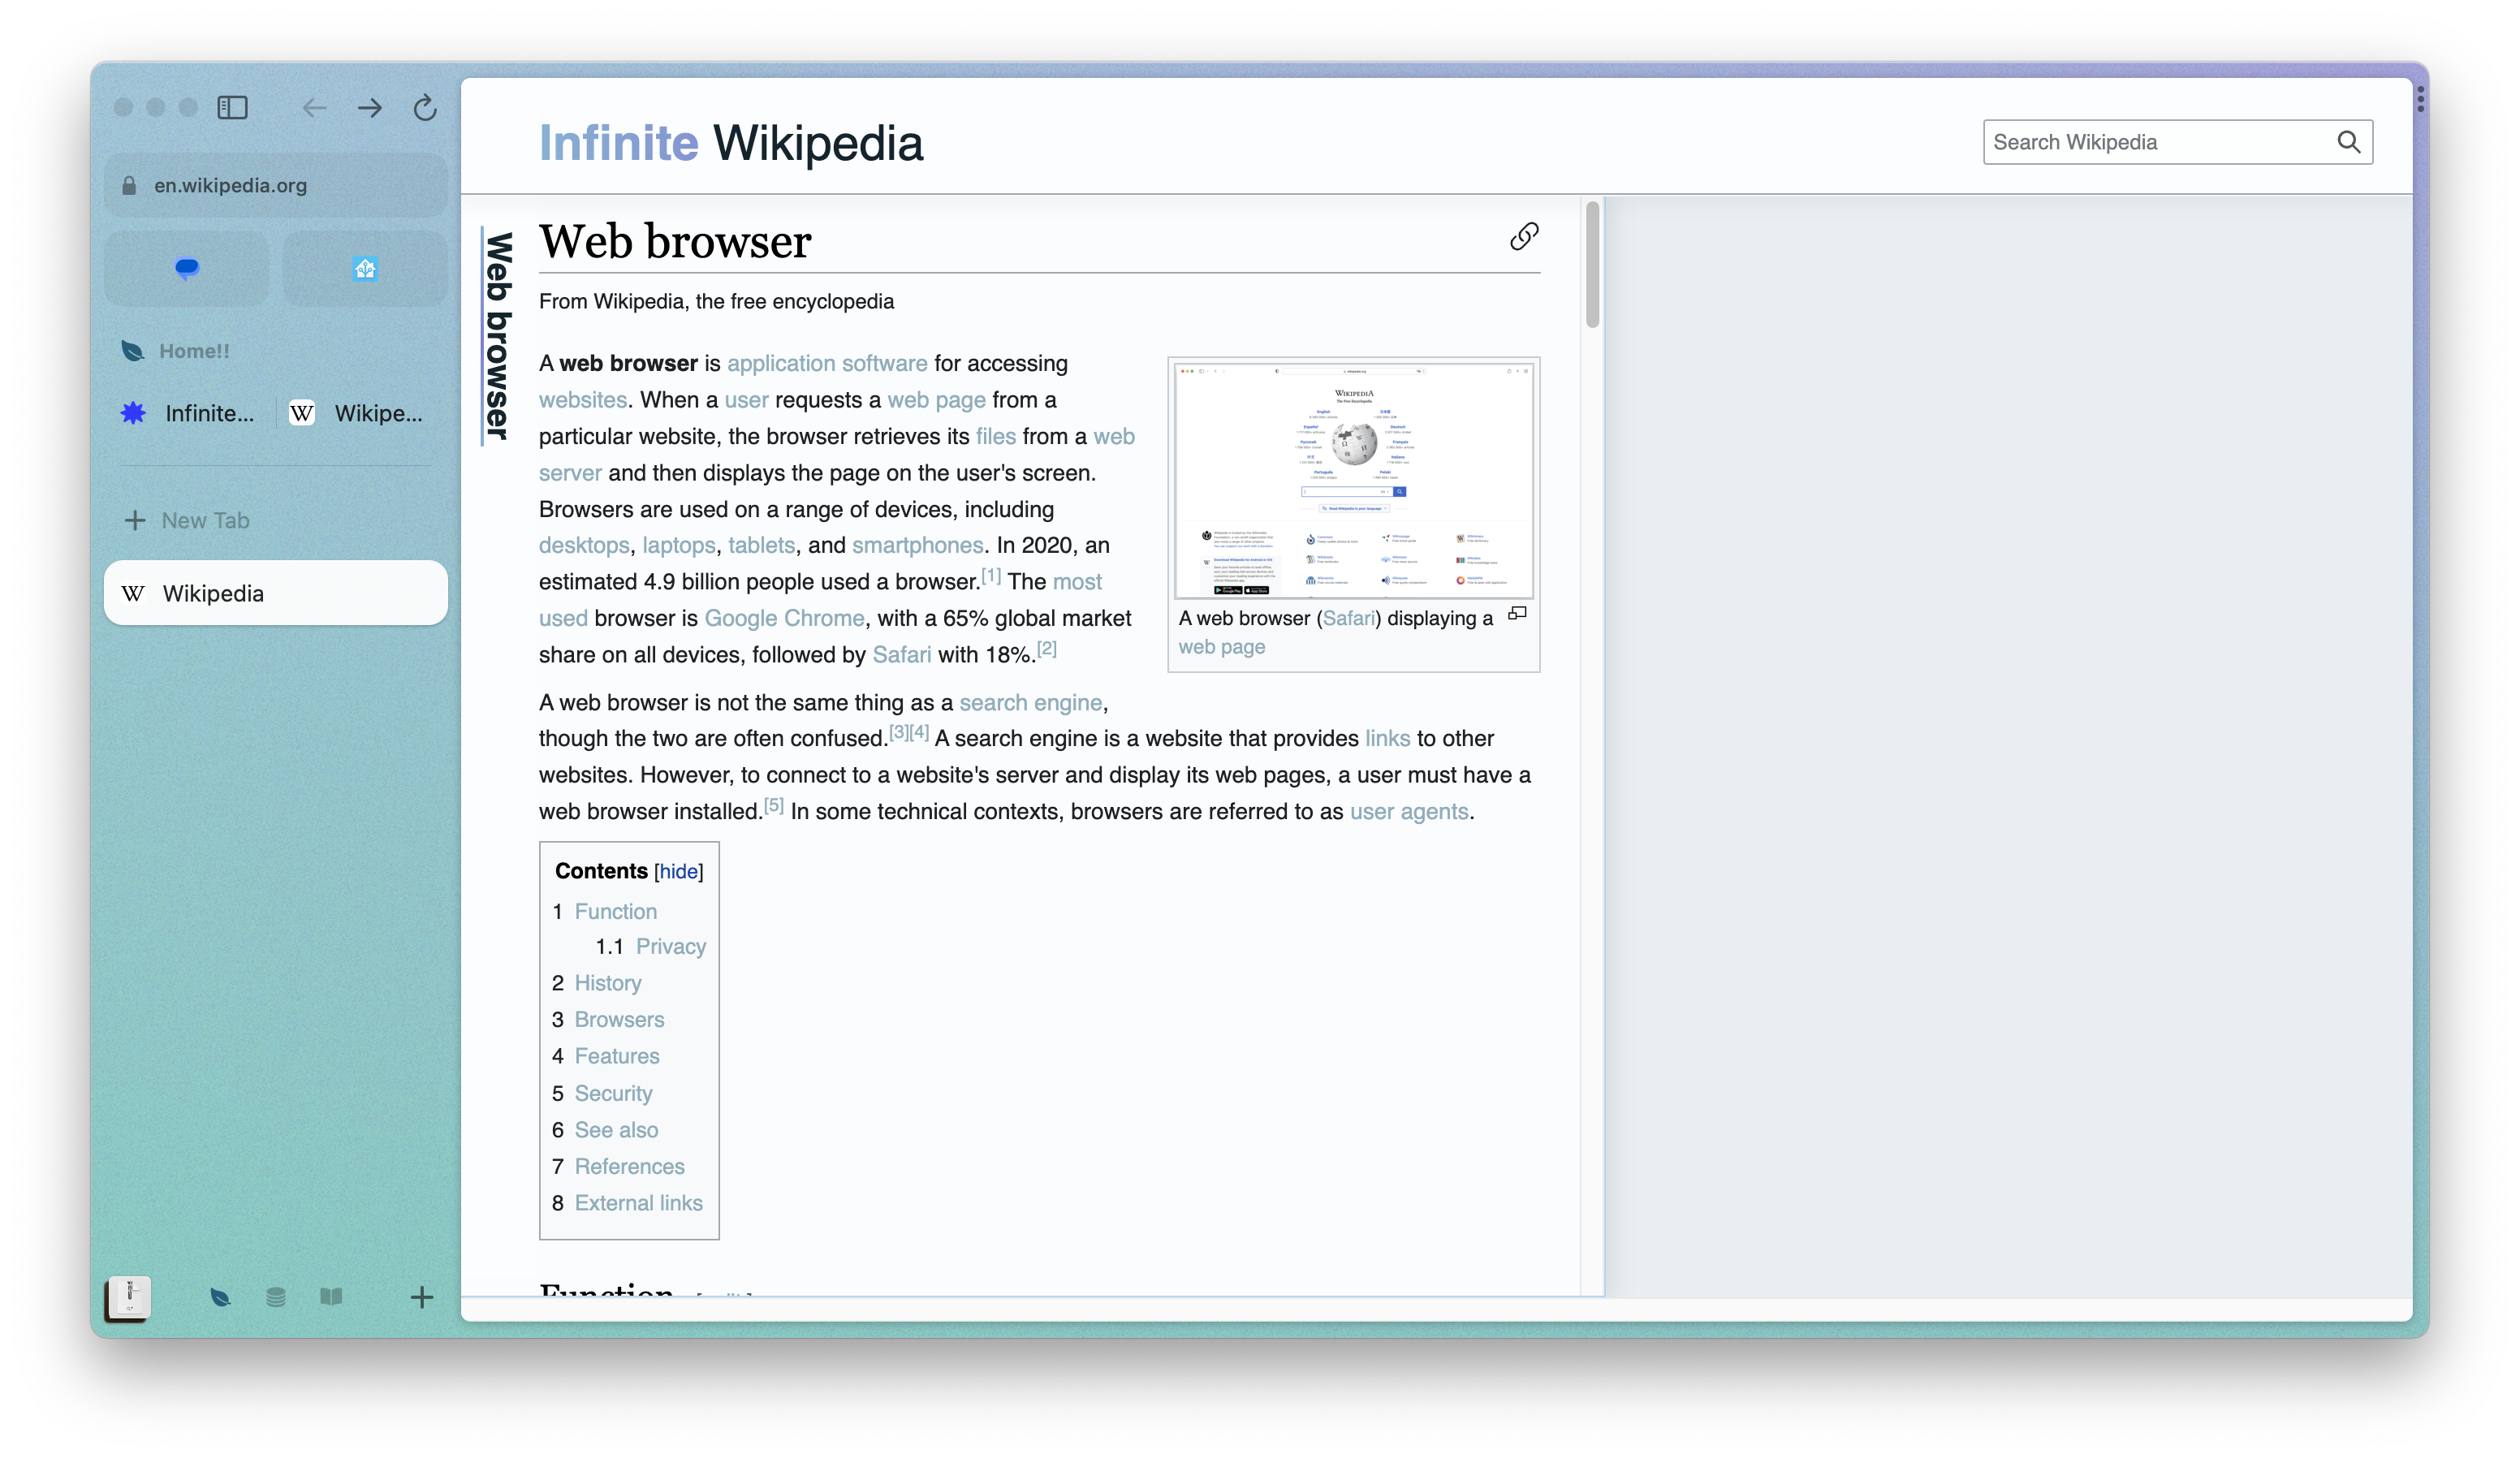The width and height of the screenshot is (2520, 1458).
Task: Jump to References in Contents
Action: click(629, 1166)
